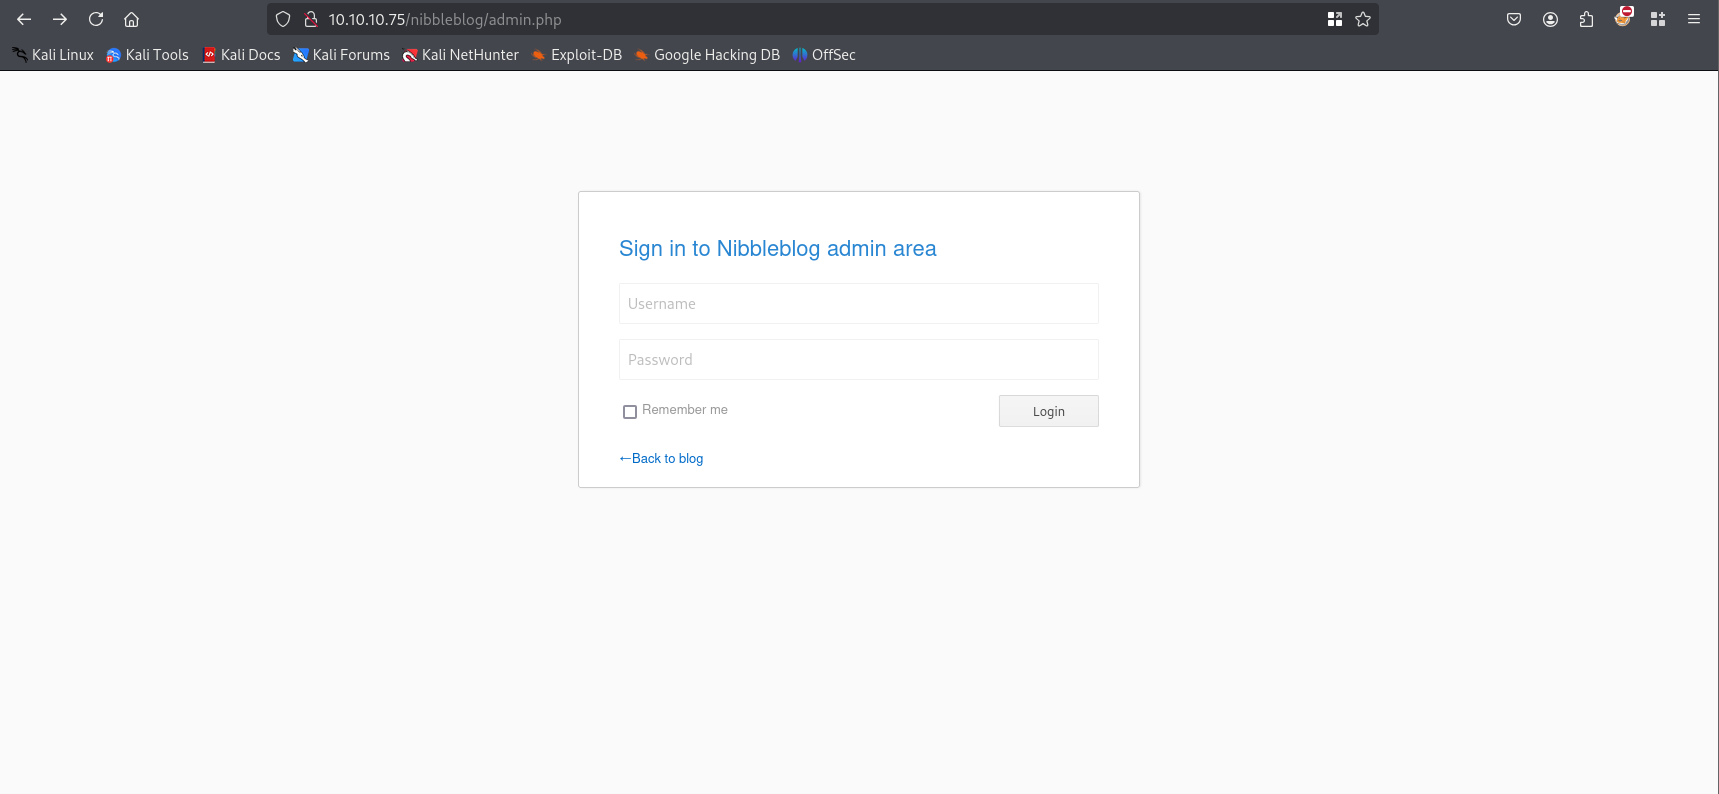
Task: Click the Login button
Action: click(x=1048, y=411)
